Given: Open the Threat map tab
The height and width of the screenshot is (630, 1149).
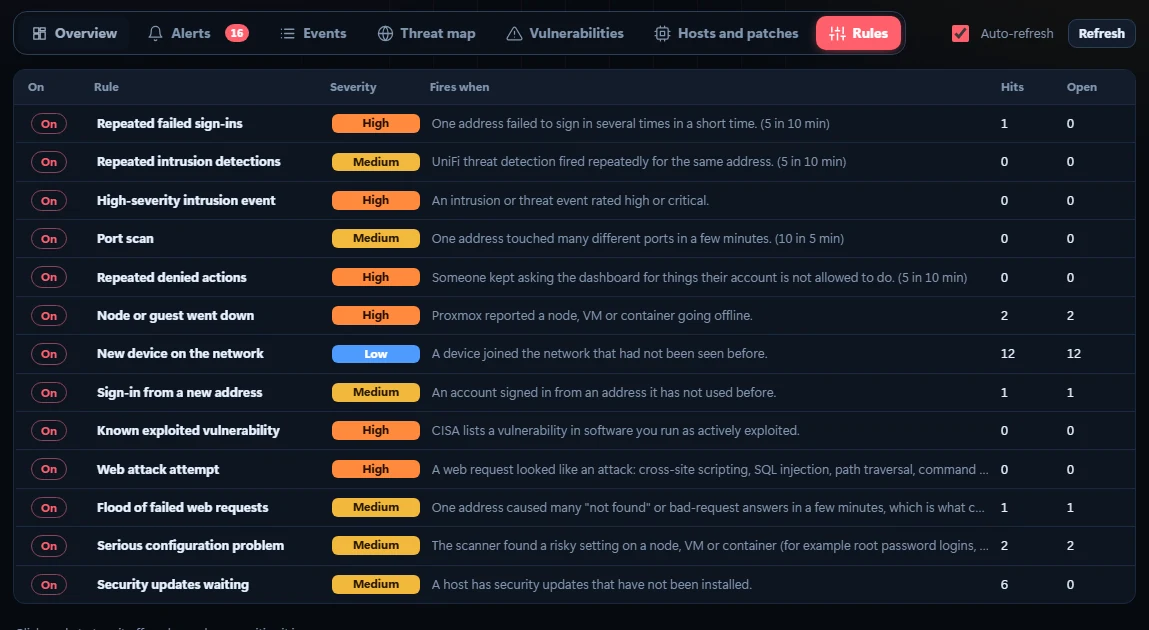Looking at the screenshot, I should click(427, 34).
